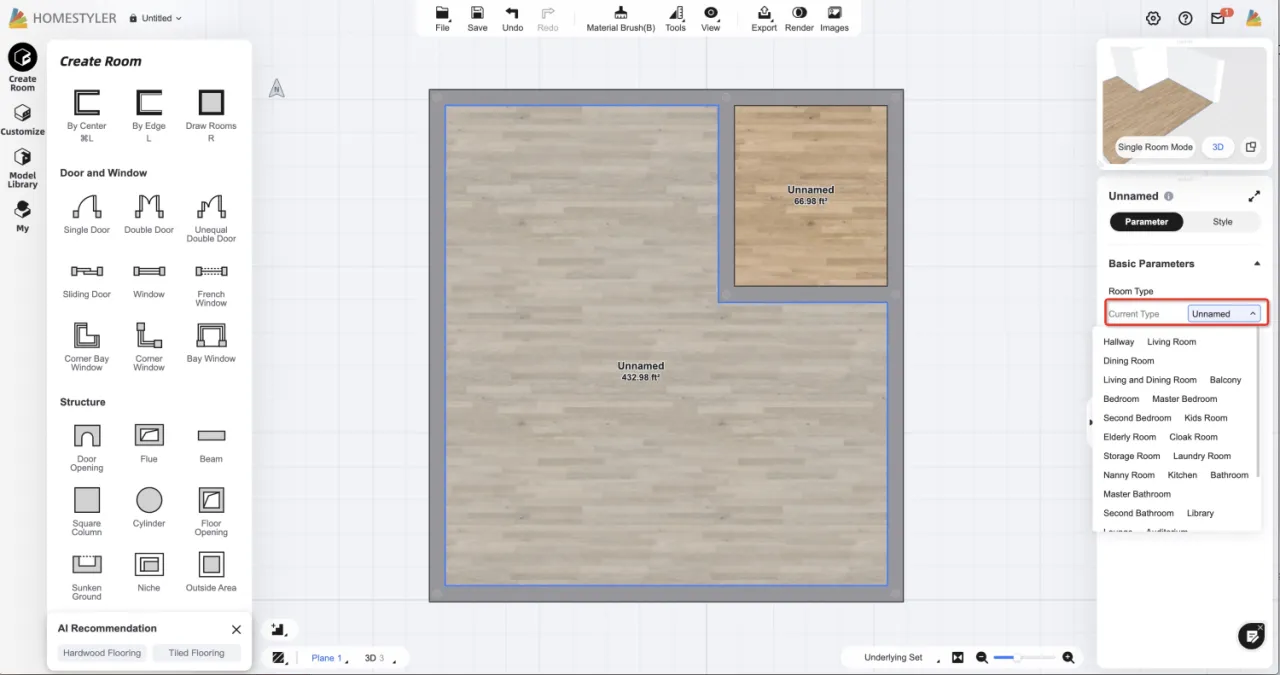1280x675 pixels.
Task: Click the zoom level slider
Action: 1018,657
